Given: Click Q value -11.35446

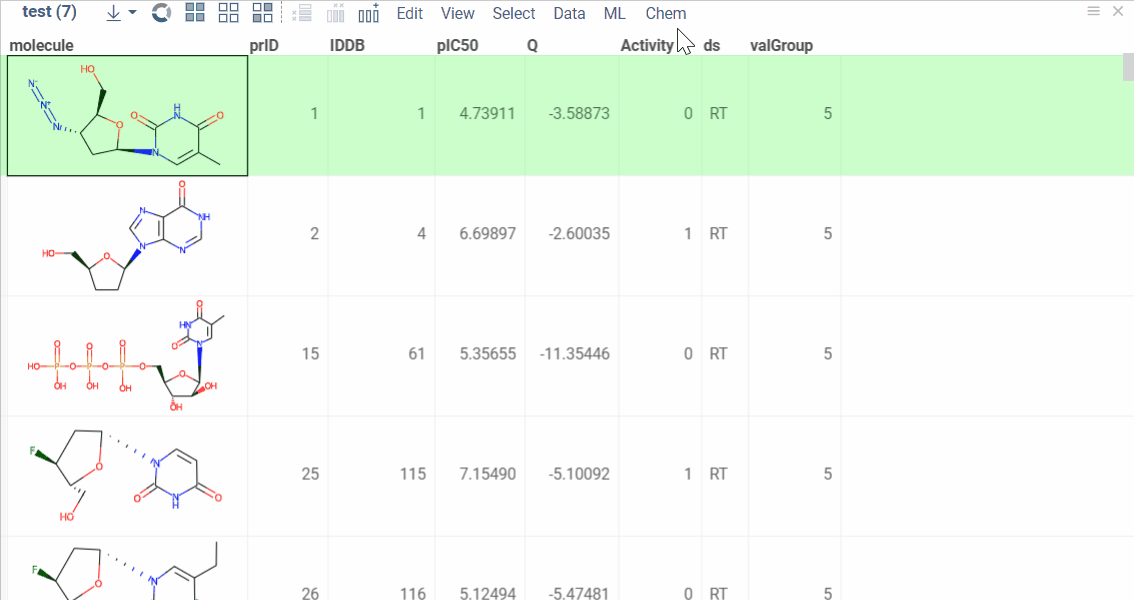Looking at the screenshot, I should point(575,353).
